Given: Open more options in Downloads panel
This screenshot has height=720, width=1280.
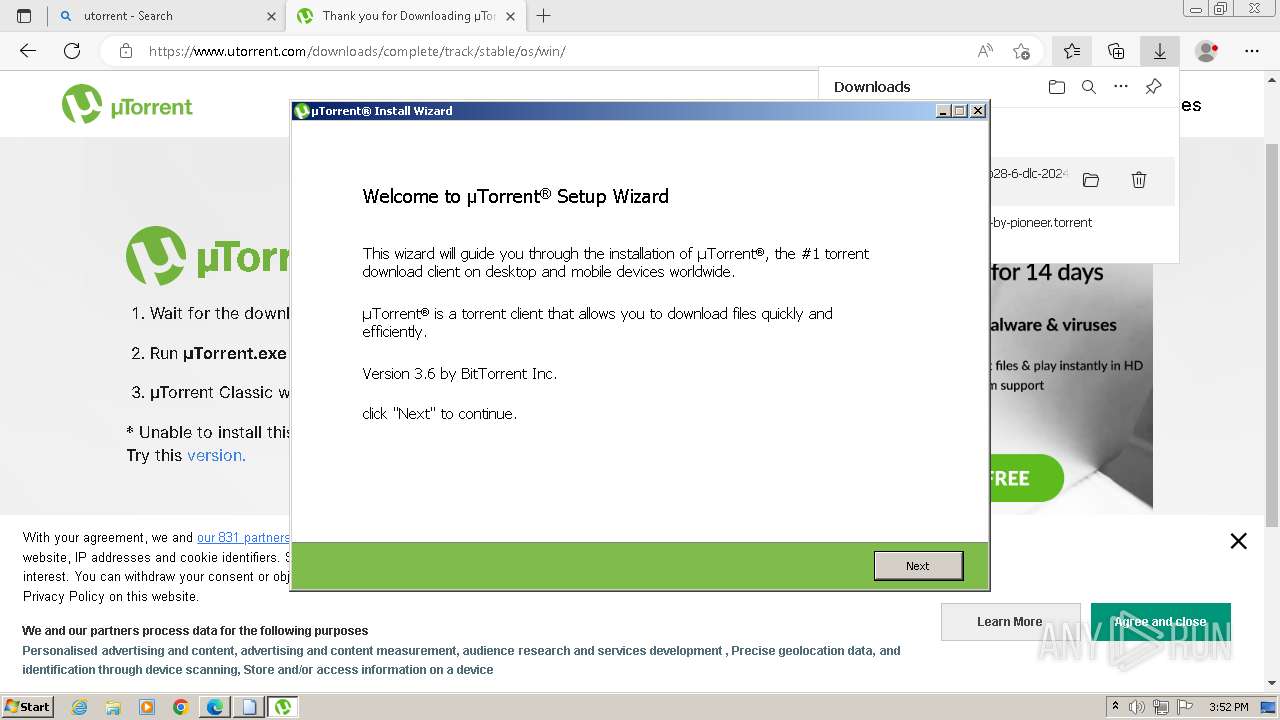Looking at the screenshot, I should 1121,87.
